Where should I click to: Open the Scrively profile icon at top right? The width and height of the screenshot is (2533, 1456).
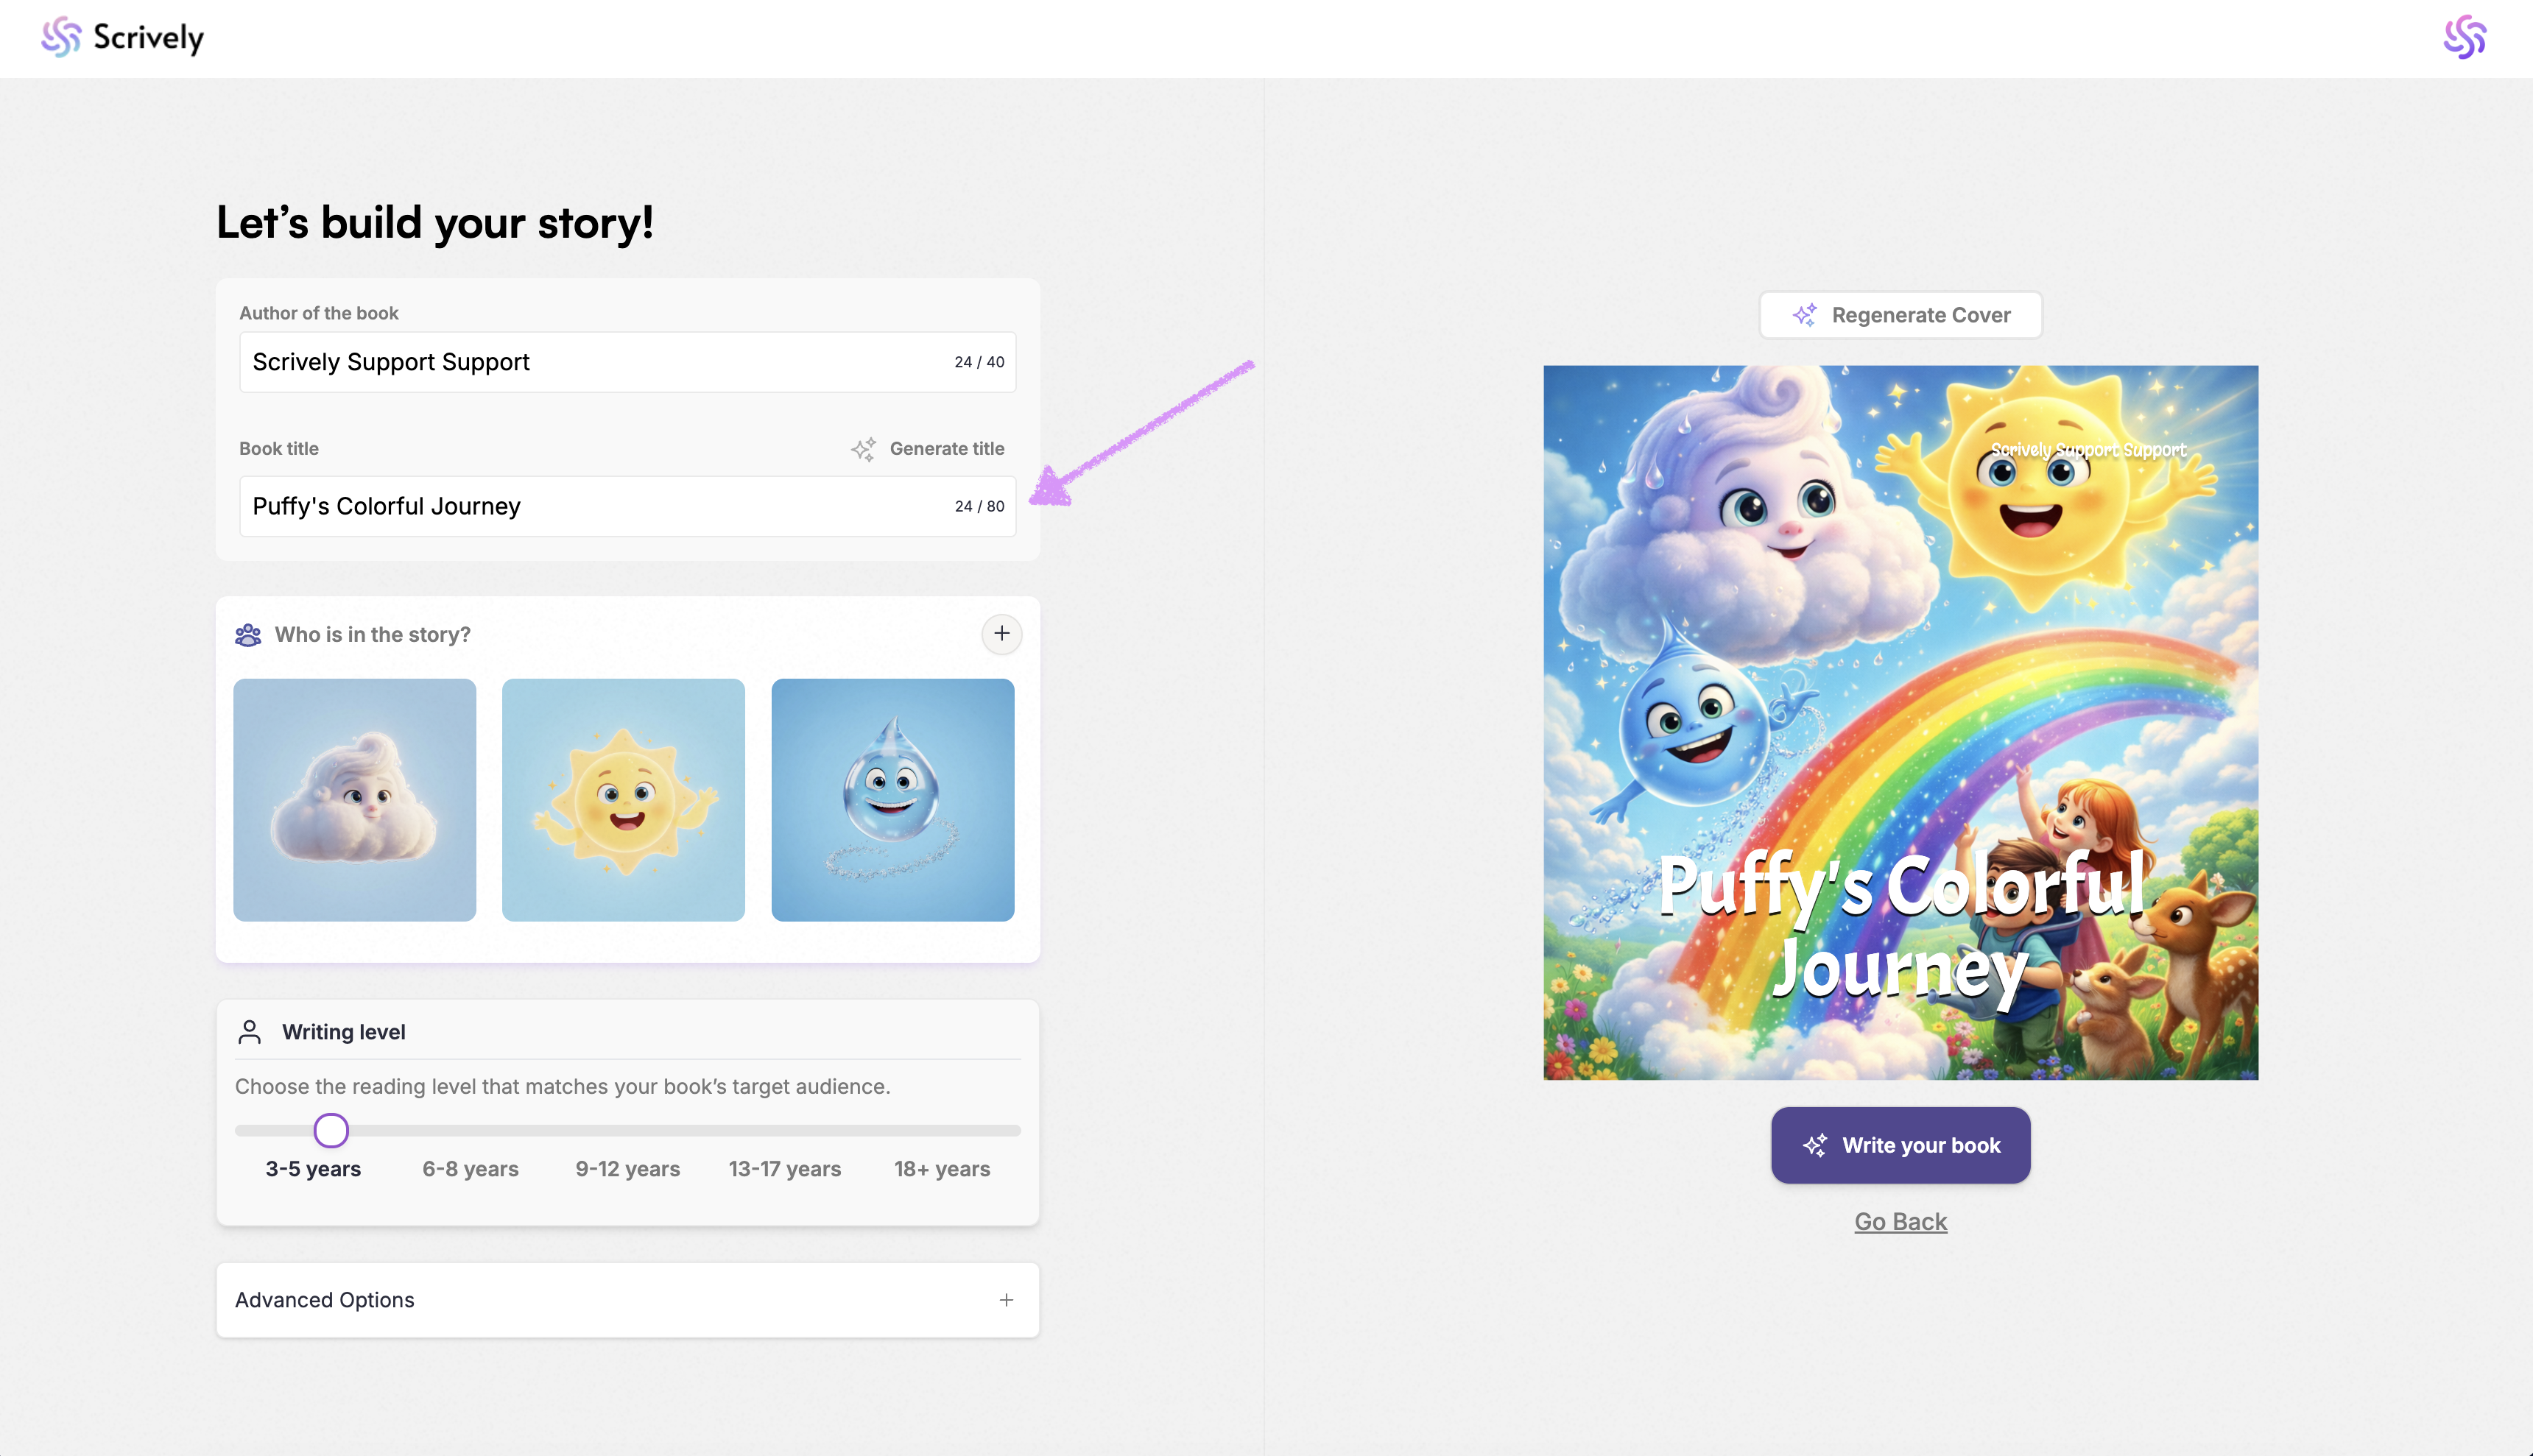(2464, 38)
